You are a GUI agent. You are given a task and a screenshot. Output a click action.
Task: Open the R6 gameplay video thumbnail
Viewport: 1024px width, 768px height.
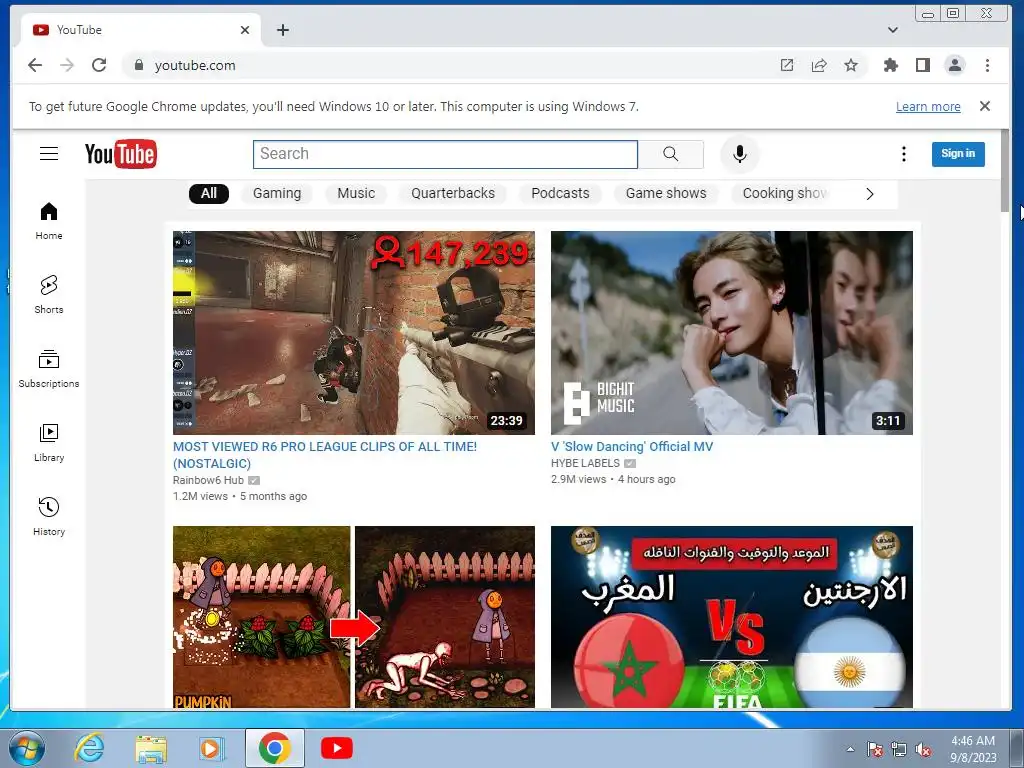pos(353,332)
